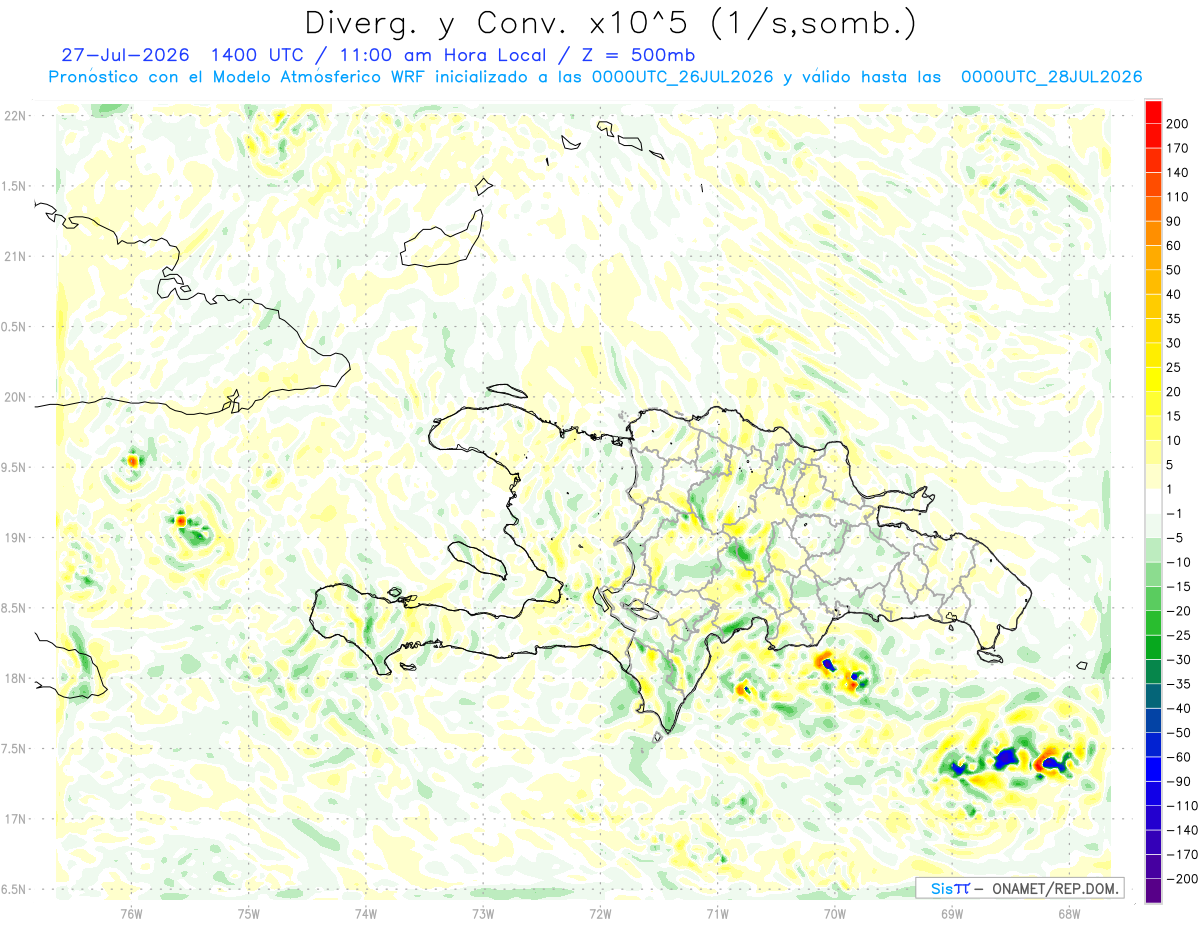Click the 22N latitude label

pyautogui.click(x=14, y=116)
